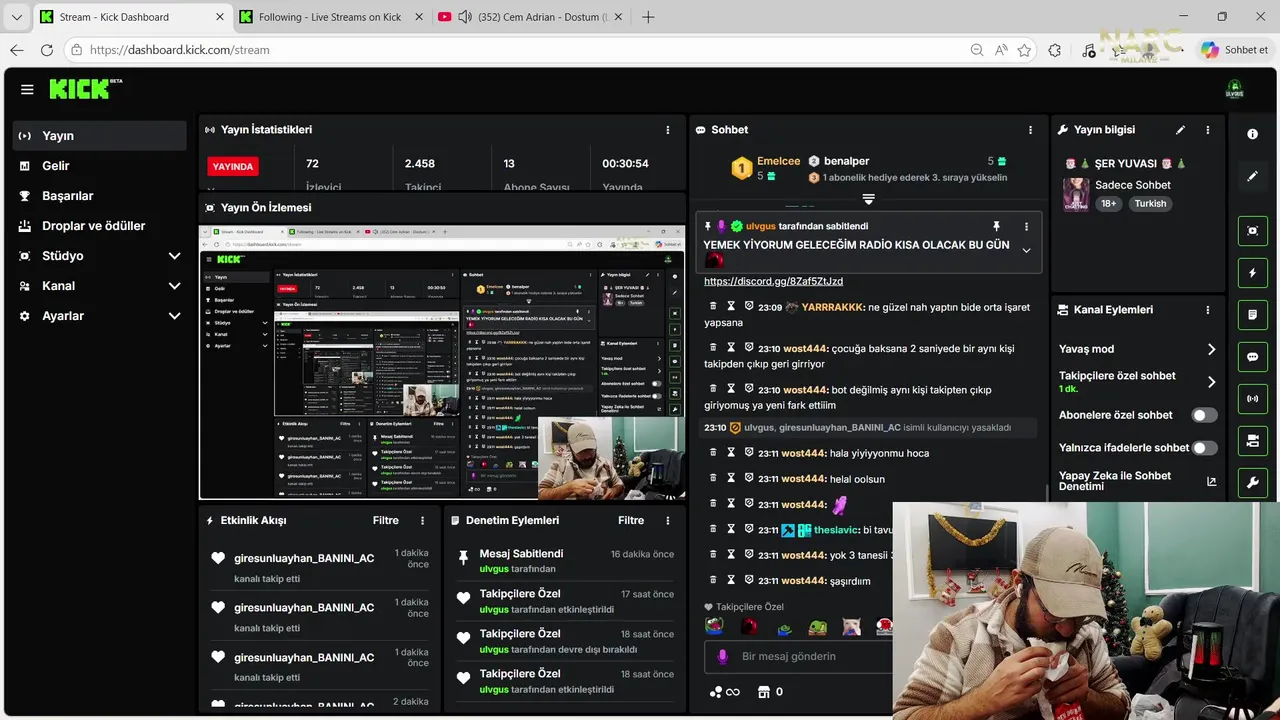This screenshot has height=720, width=1280.
Task: Timeout wost444 on the 'hala yiyiyyonmu hoca' message
Action: [731, 452]
